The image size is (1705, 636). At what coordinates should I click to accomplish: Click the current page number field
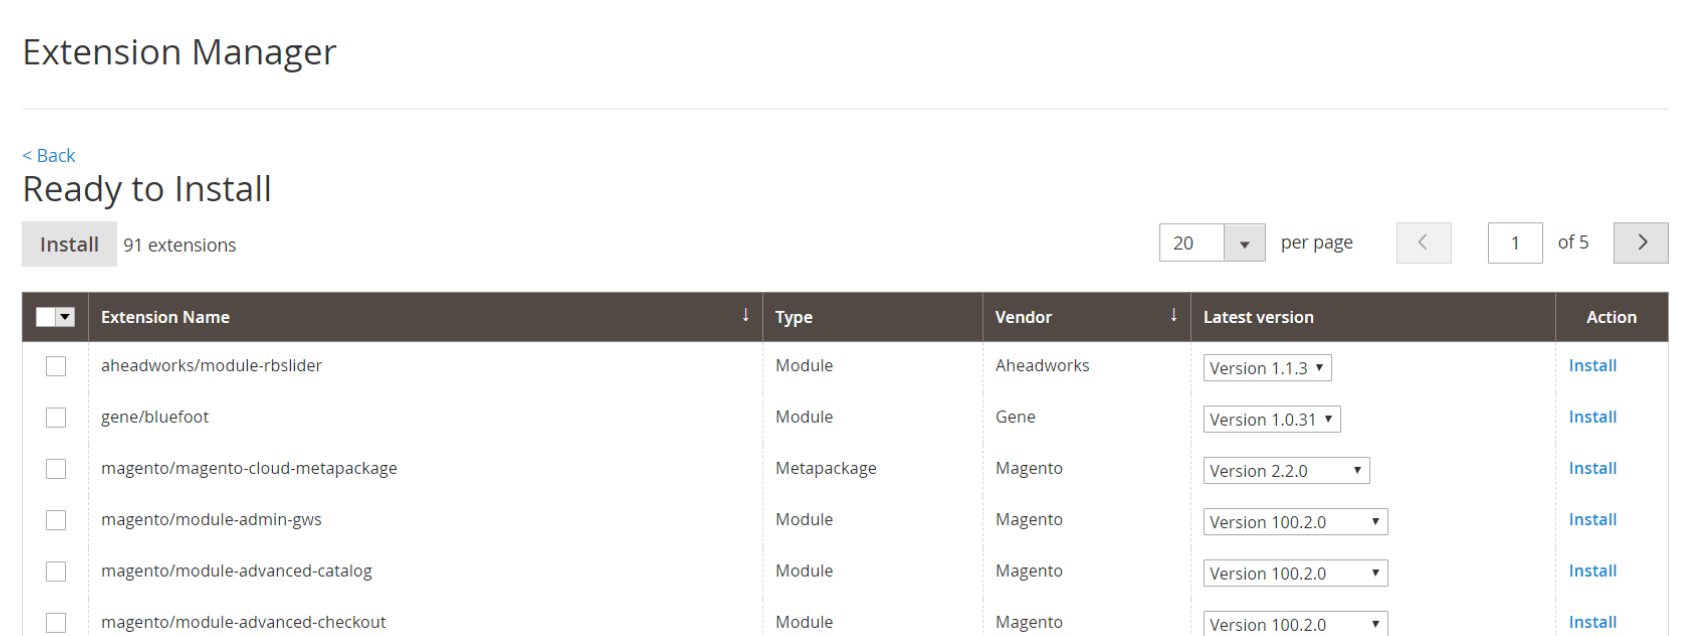[1514, 243]
